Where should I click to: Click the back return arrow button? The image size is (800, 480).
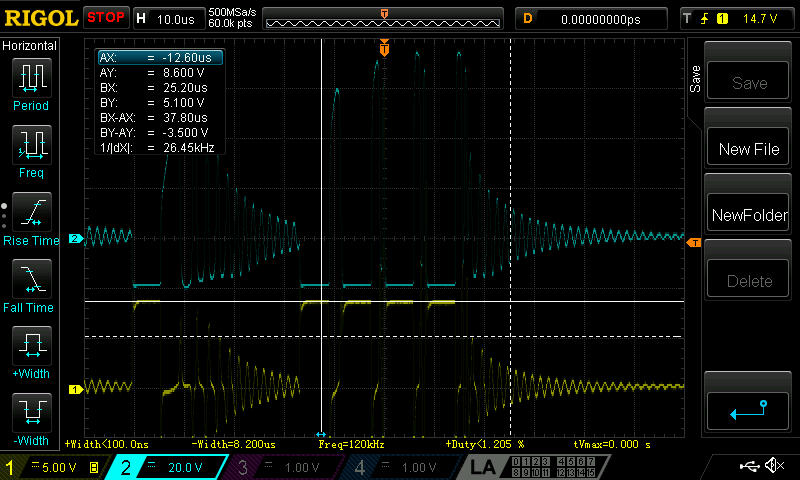point(748,411)
